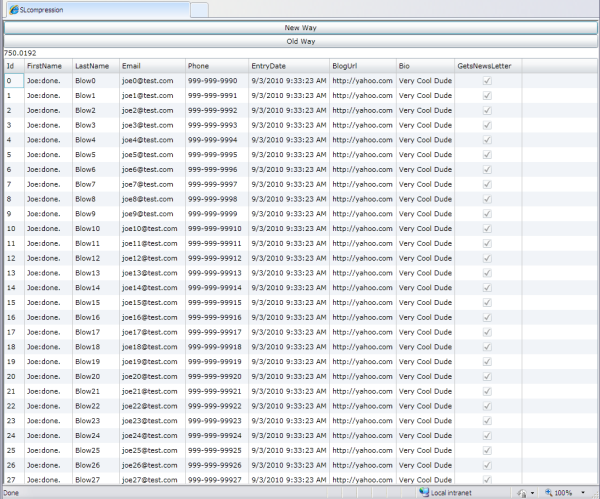Click the protected mode security icon

point(522,493)
